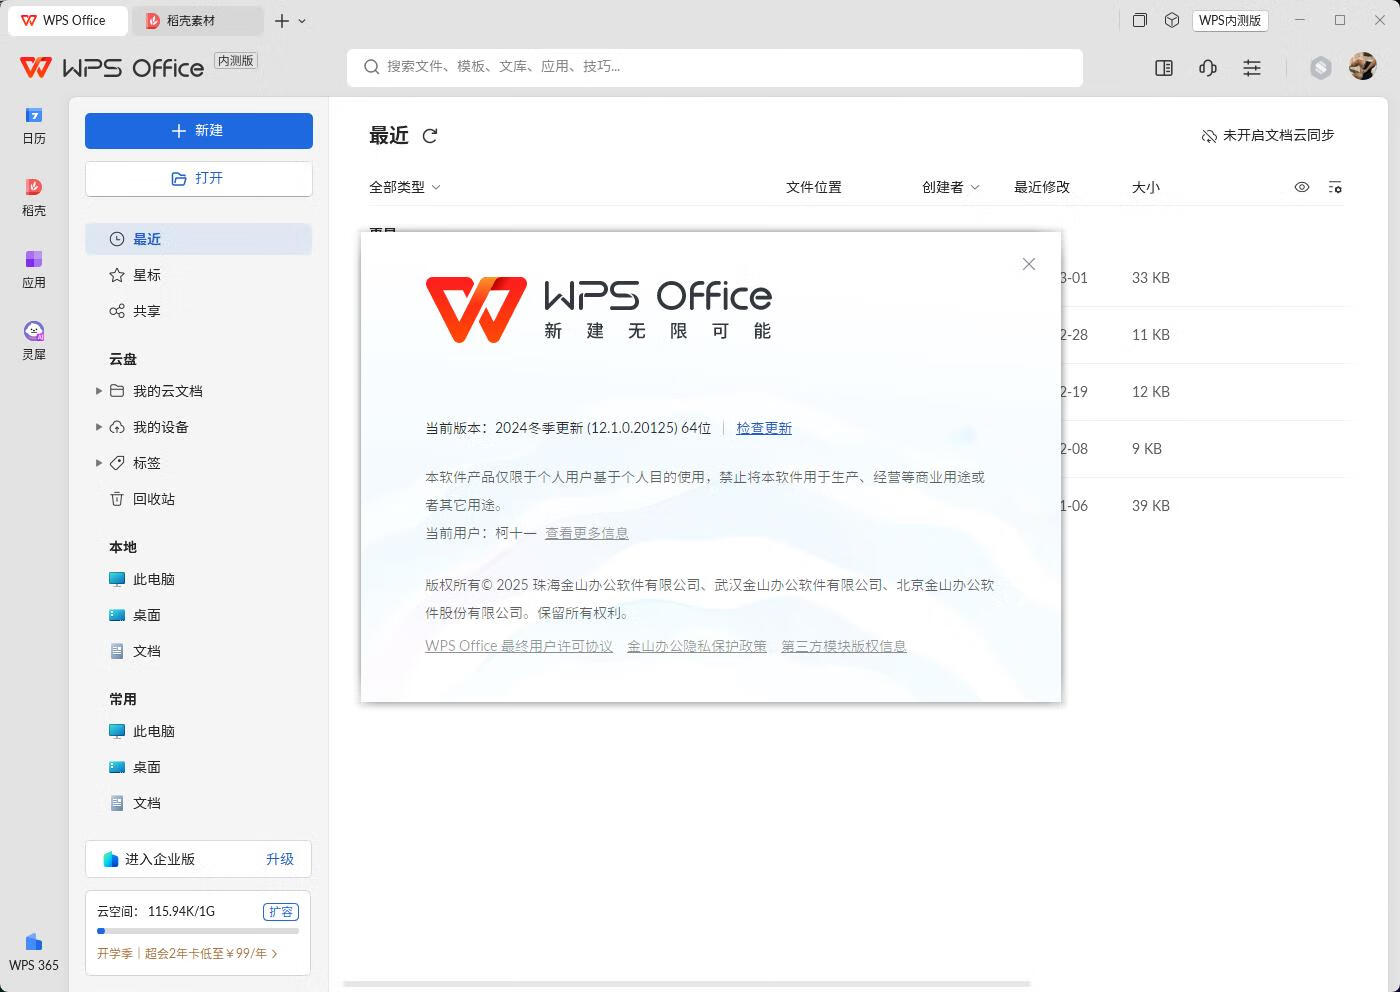Open the 日历 calendar sidebar icon
The height and width of the screenshot is (992, 1400).
[x=34, y=126]
